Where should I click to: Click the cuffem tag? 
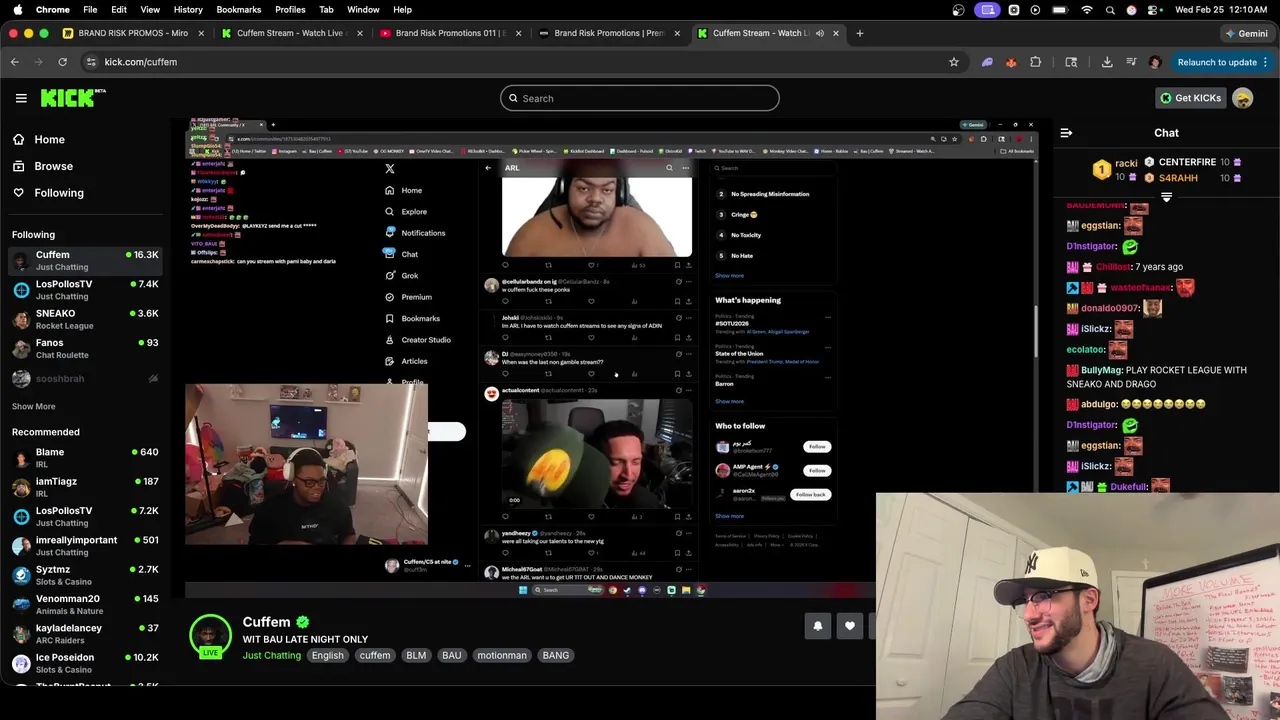[x=375, y=656]
